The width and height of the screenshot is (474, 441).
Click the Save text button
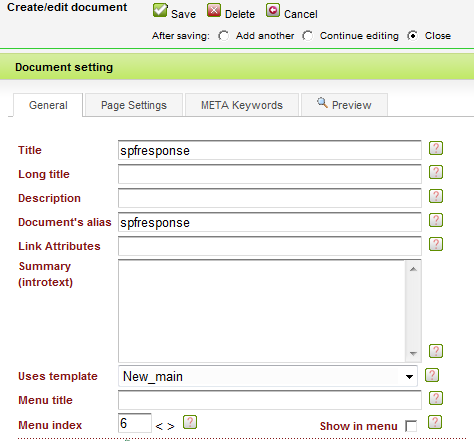coord(183,14)
